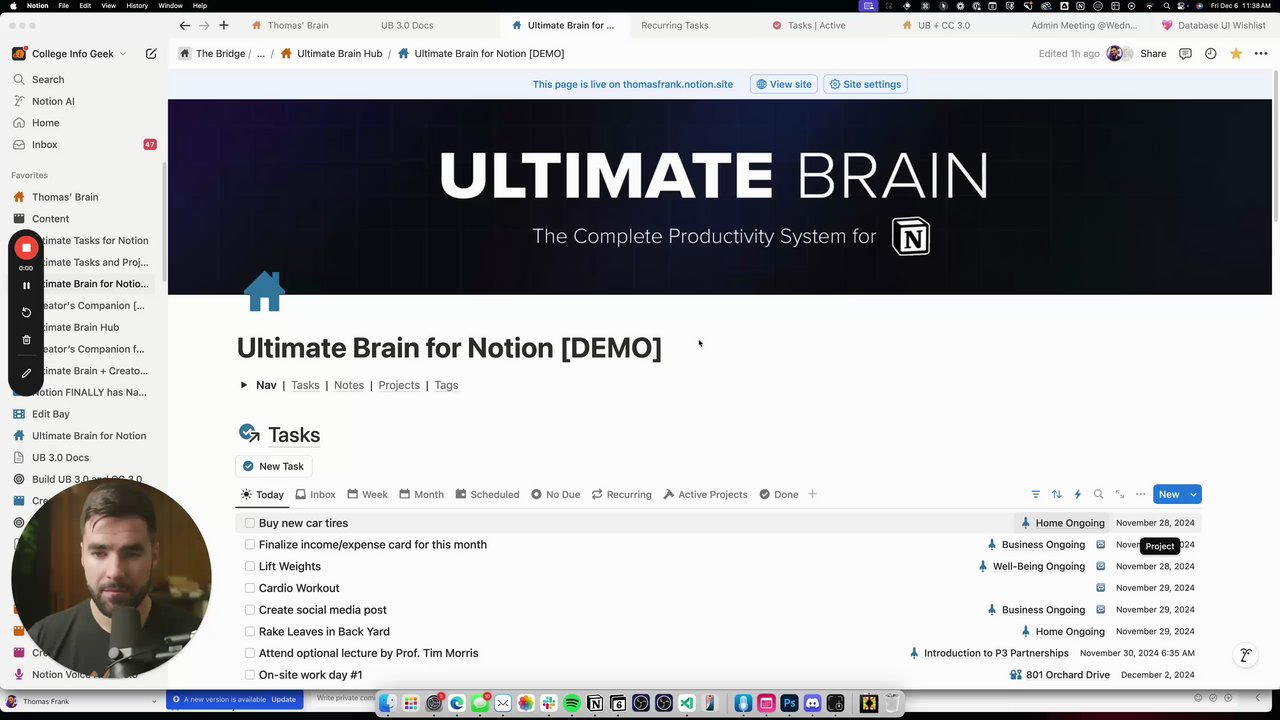Open the College Info Geek workspace switcher
Image resolution: width=1280 pixels, height=720 pixels.
70,54
